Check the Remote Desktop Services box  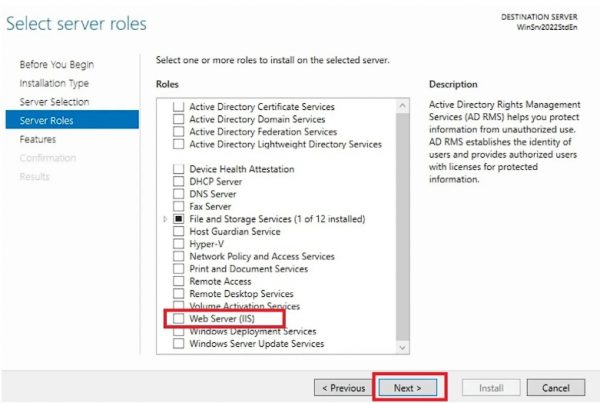tap(179, 294)
